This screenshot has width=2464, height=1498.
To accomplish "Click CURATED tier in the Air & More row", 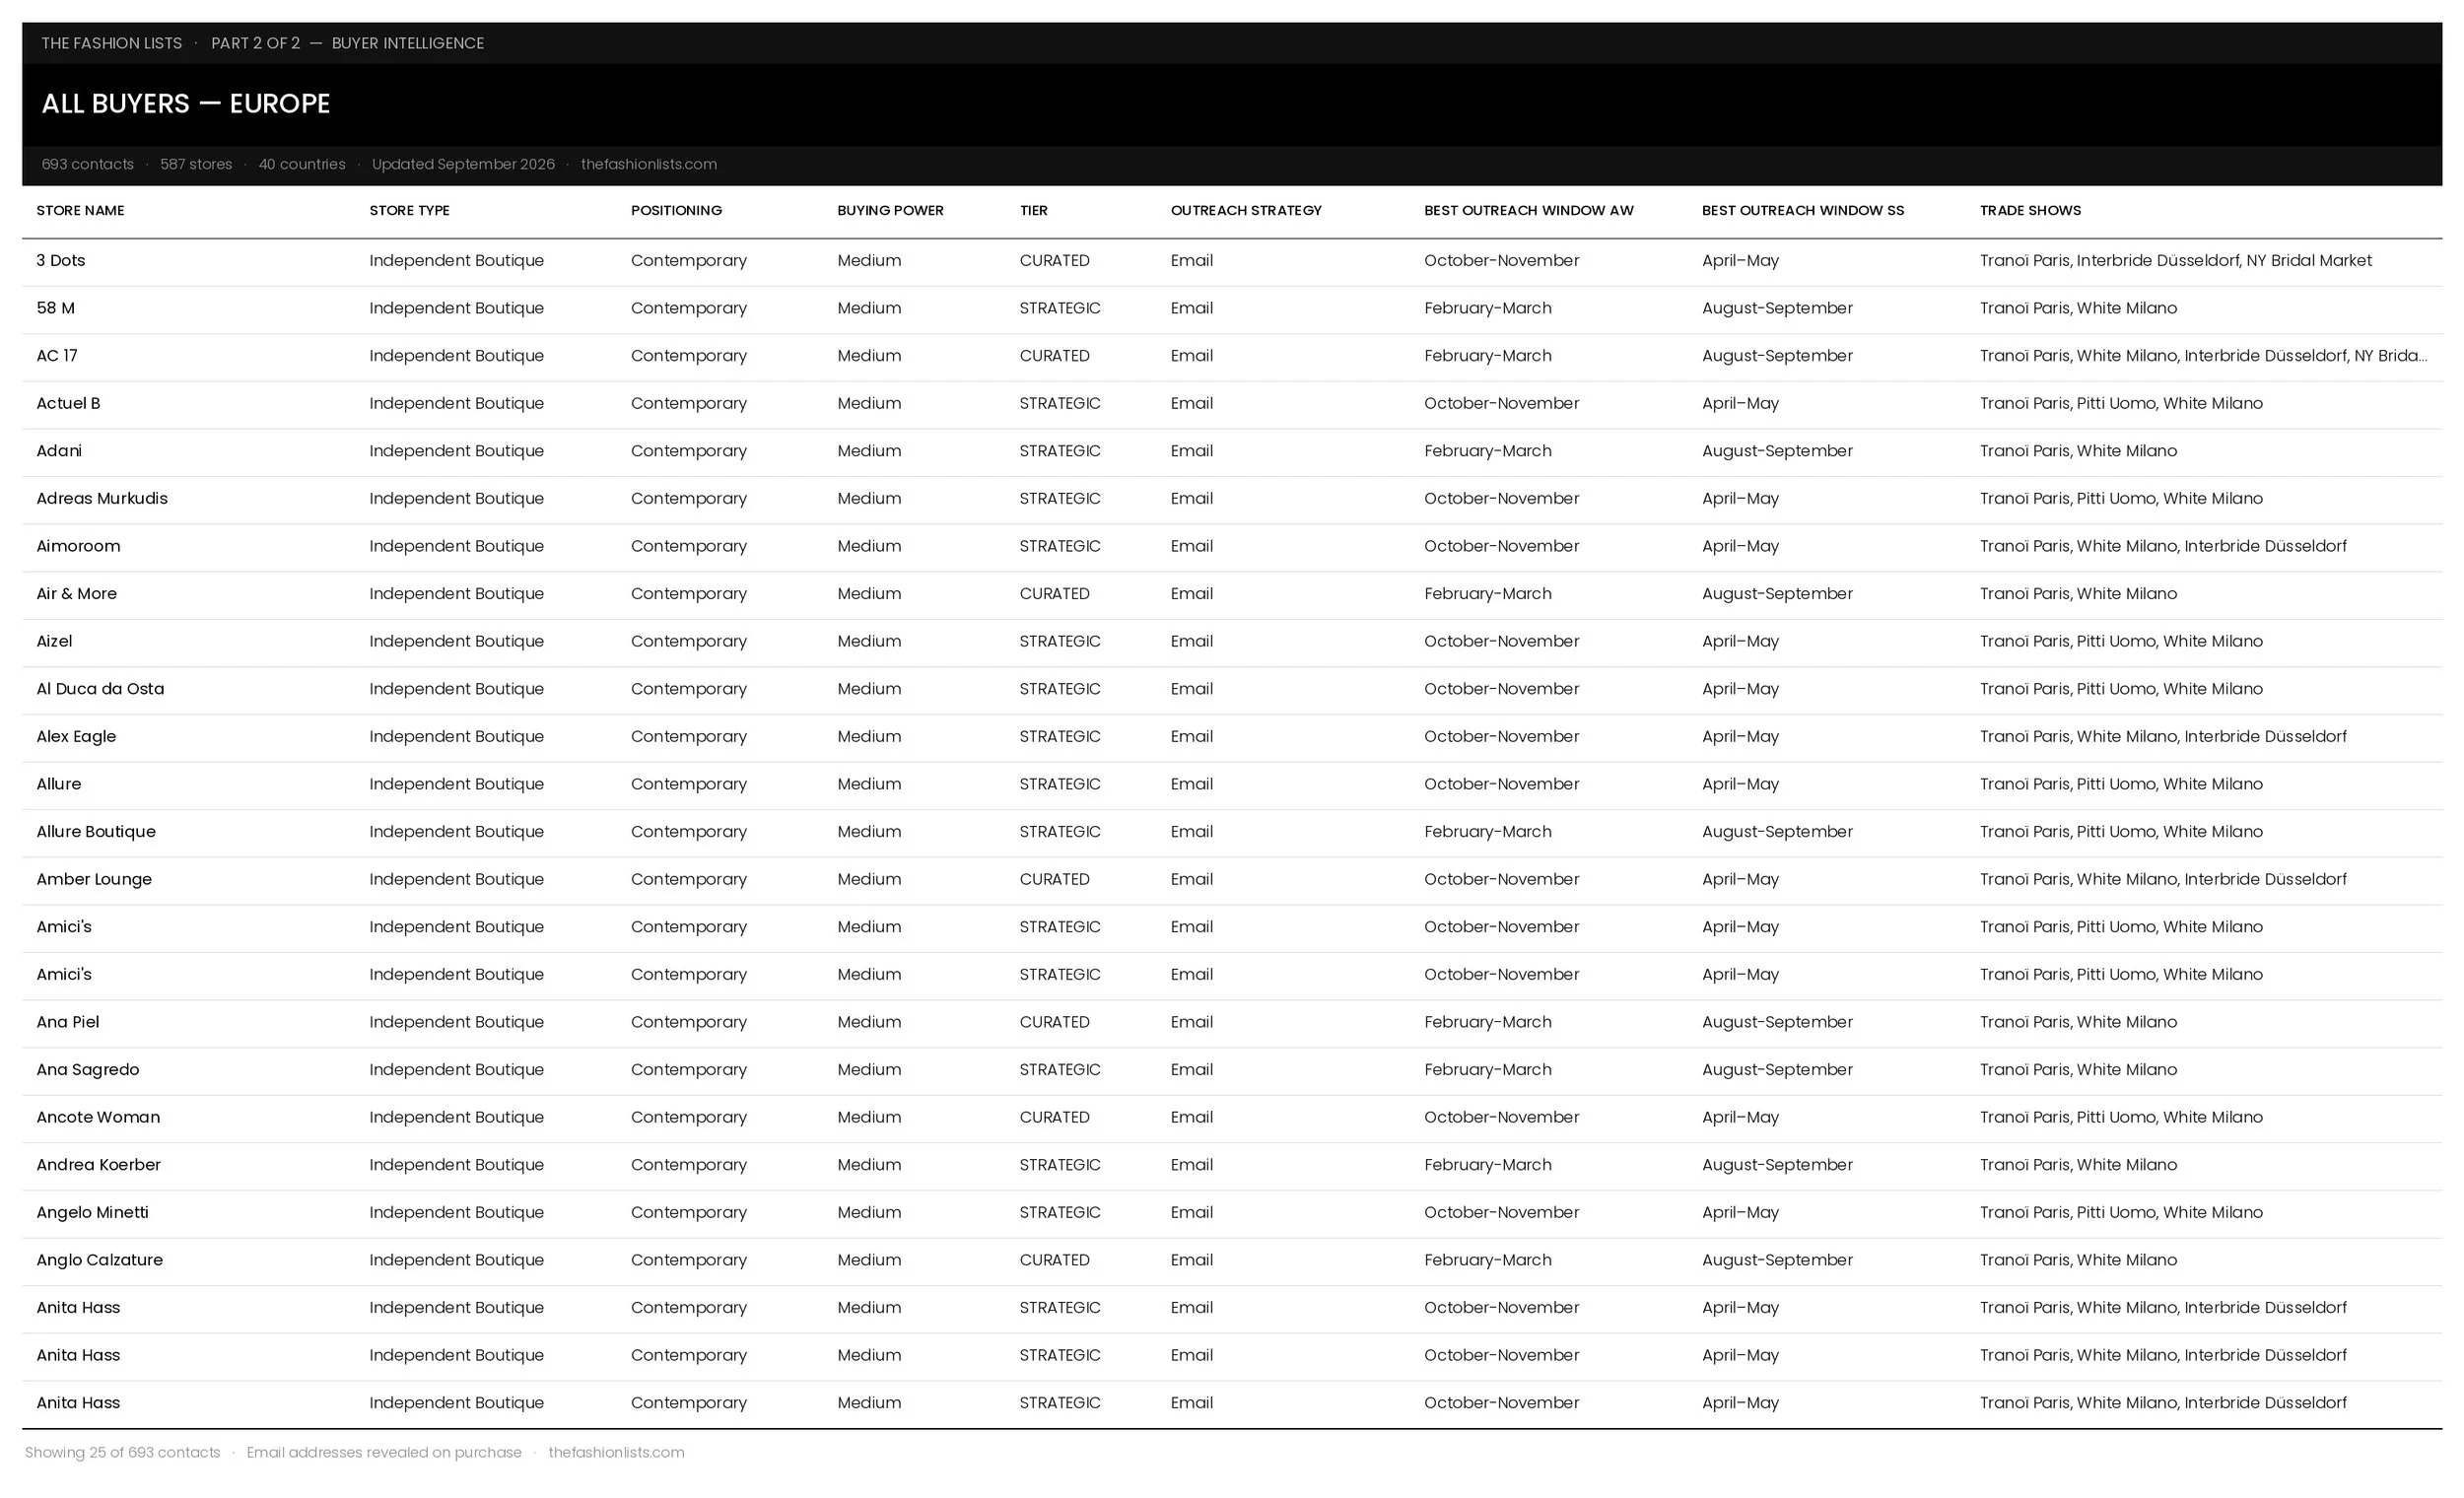I will [1054, 593].
